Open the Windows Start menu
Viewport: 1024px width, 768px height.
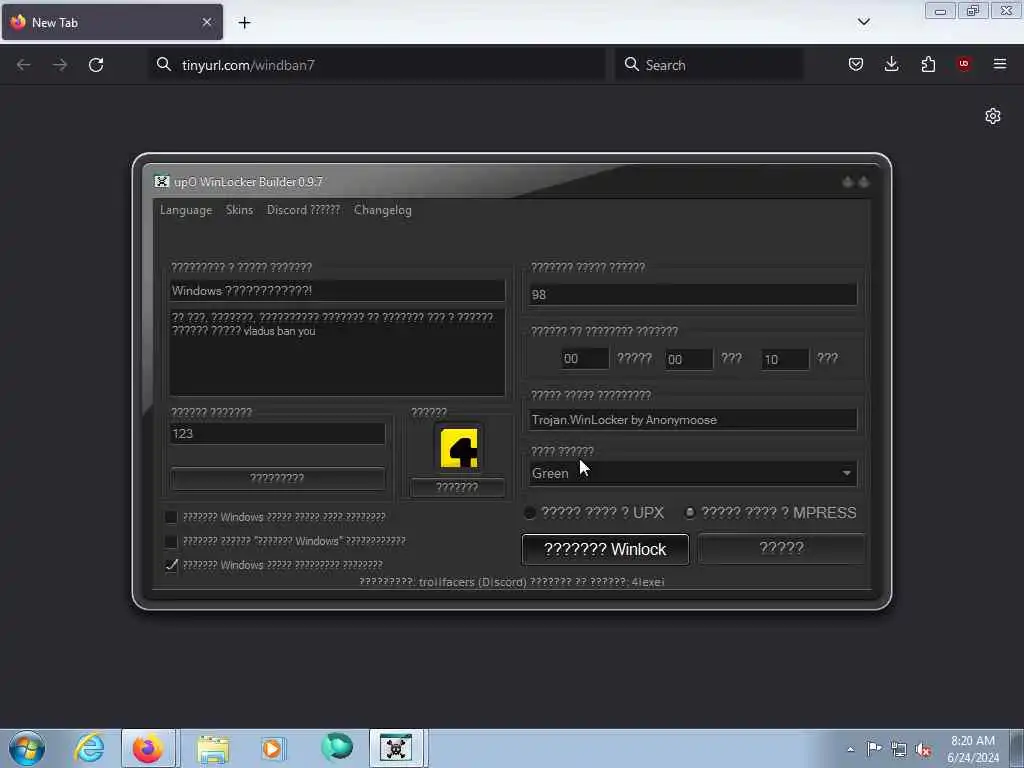pyautogui.click(x=27, y=748)
